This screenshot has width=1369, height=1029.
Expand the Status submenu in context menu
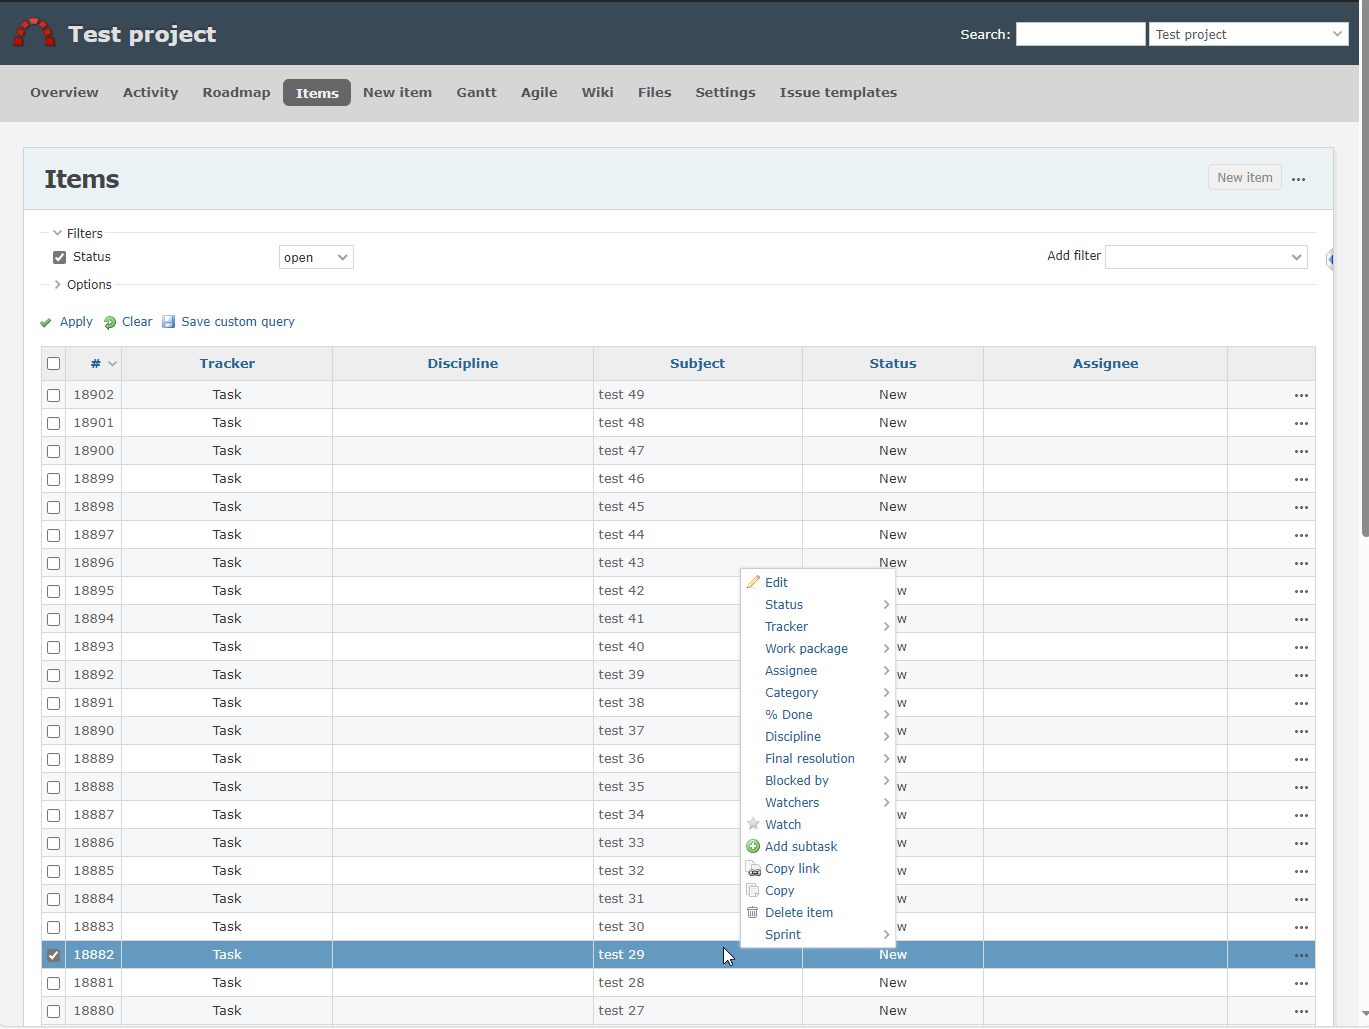click(818, 604)
